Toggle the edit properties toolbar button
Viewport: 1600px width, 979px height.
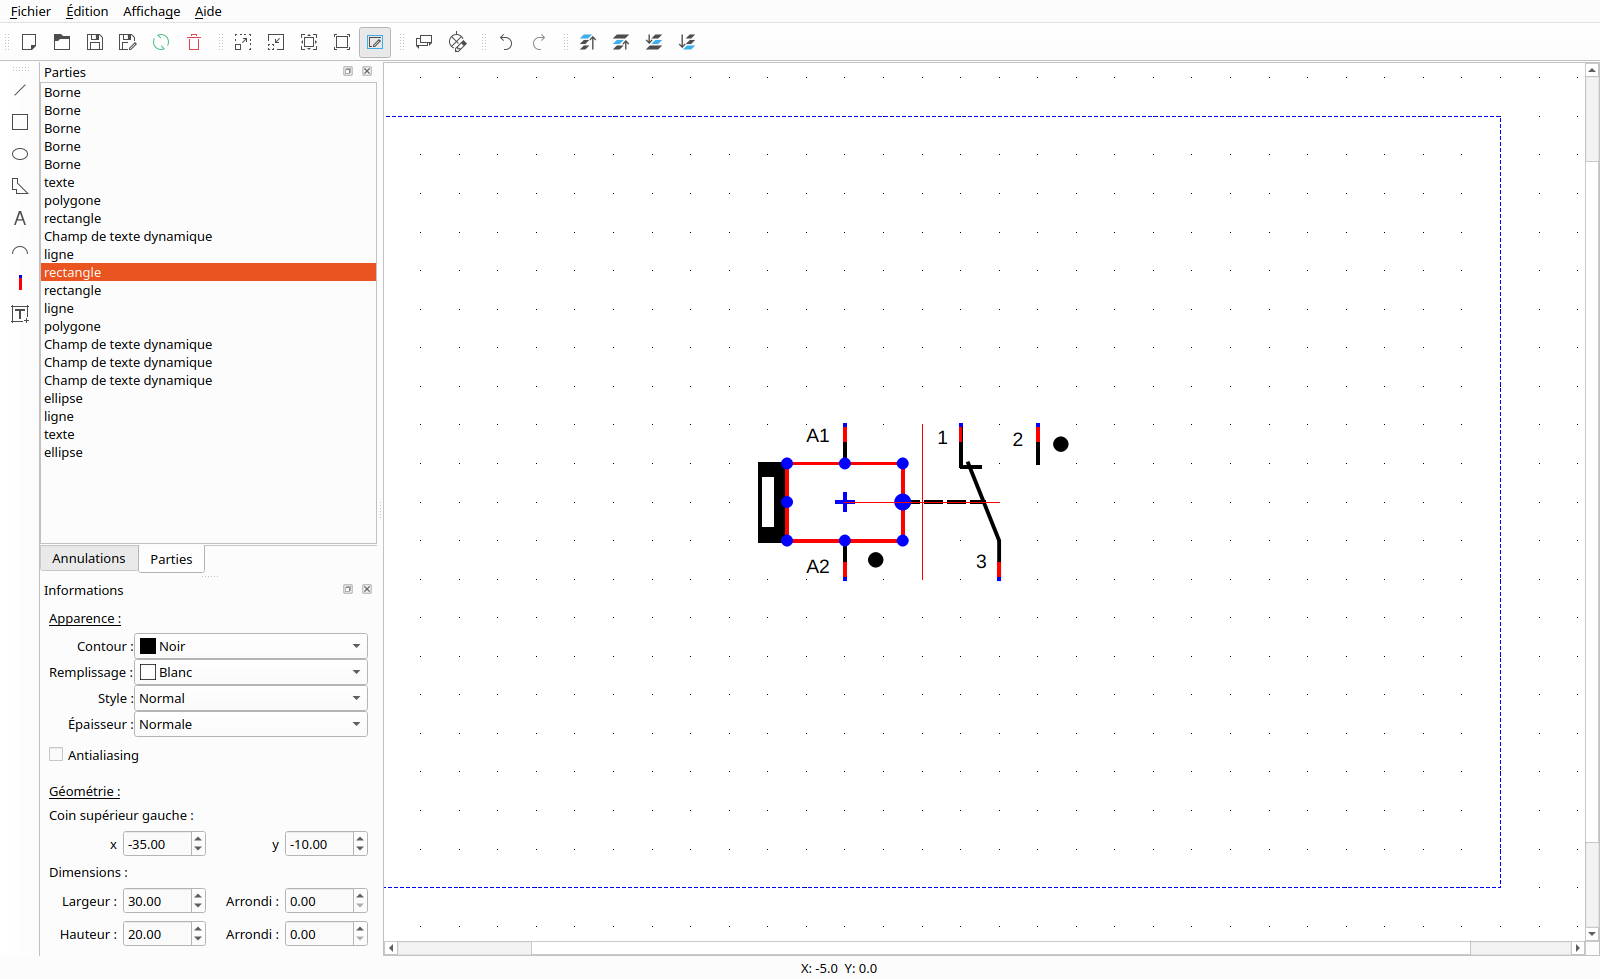(x=375, y=42)
